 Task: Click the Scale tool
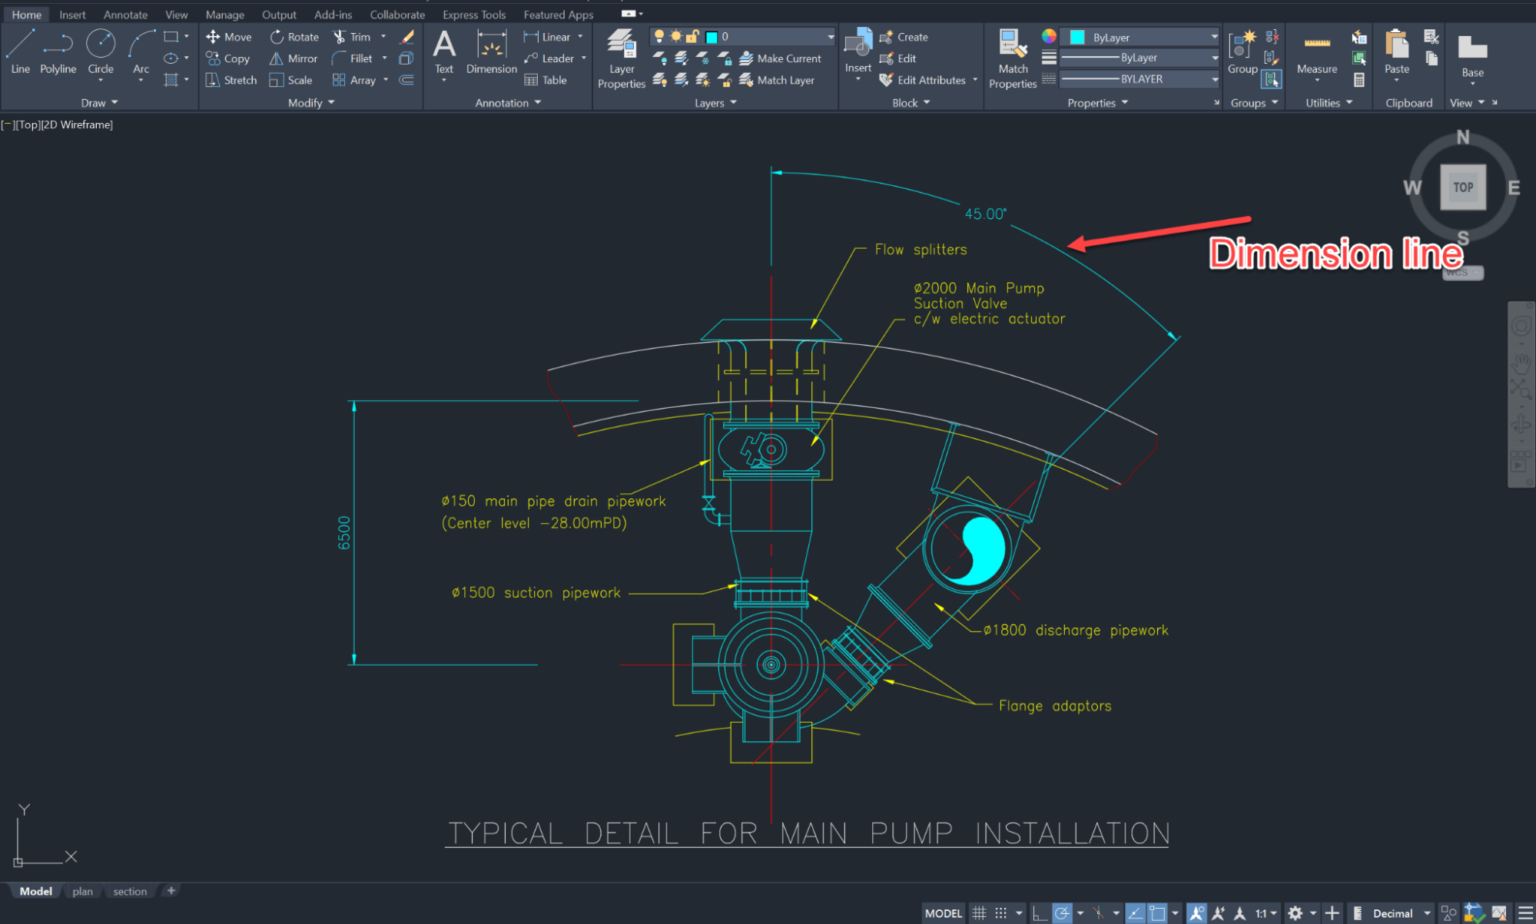[x=291, y=80]
